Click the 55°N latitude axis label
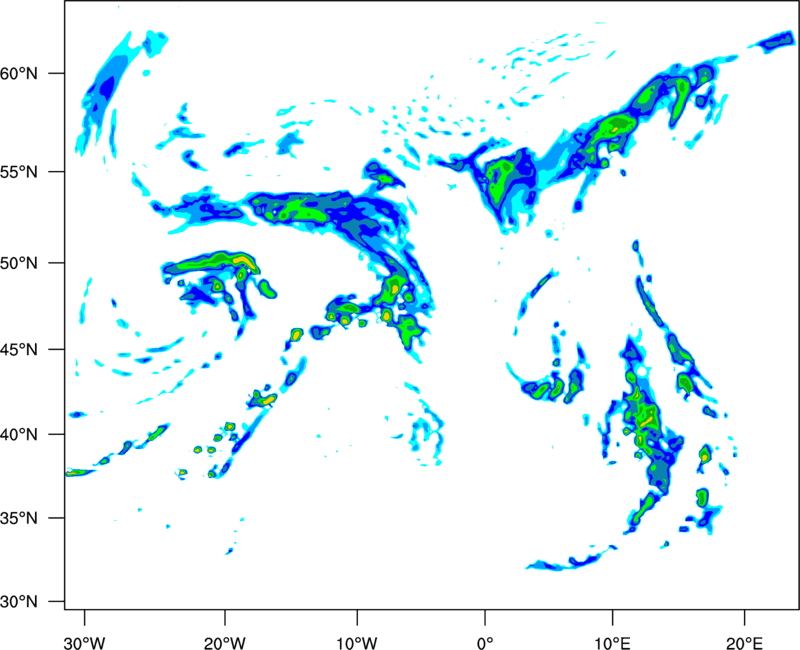This screenshot has height=650, width=800. tap(19, 172)
